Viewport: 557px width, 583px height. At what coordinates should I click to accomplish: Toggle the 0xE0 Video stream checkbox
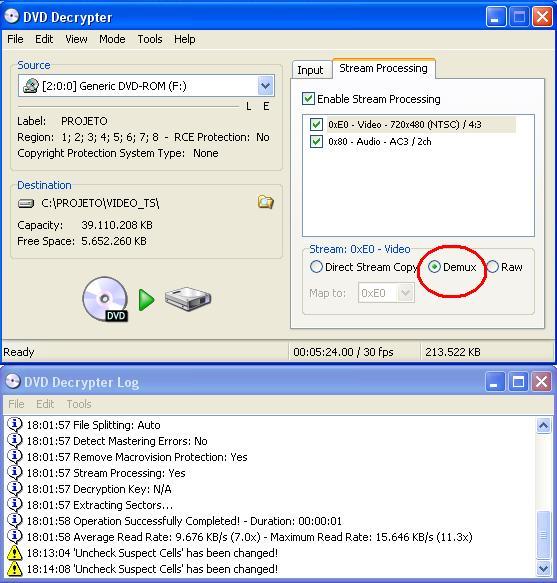tap(316, 124)
